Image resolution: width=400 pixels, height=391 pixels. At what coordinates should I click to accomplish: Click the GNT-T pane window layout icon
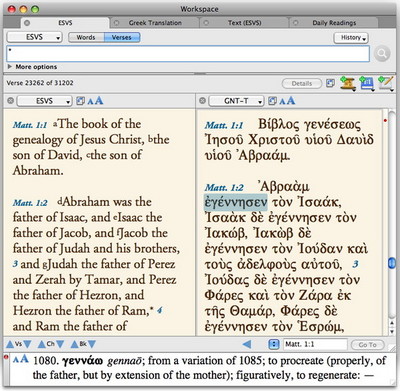(272, 101)
